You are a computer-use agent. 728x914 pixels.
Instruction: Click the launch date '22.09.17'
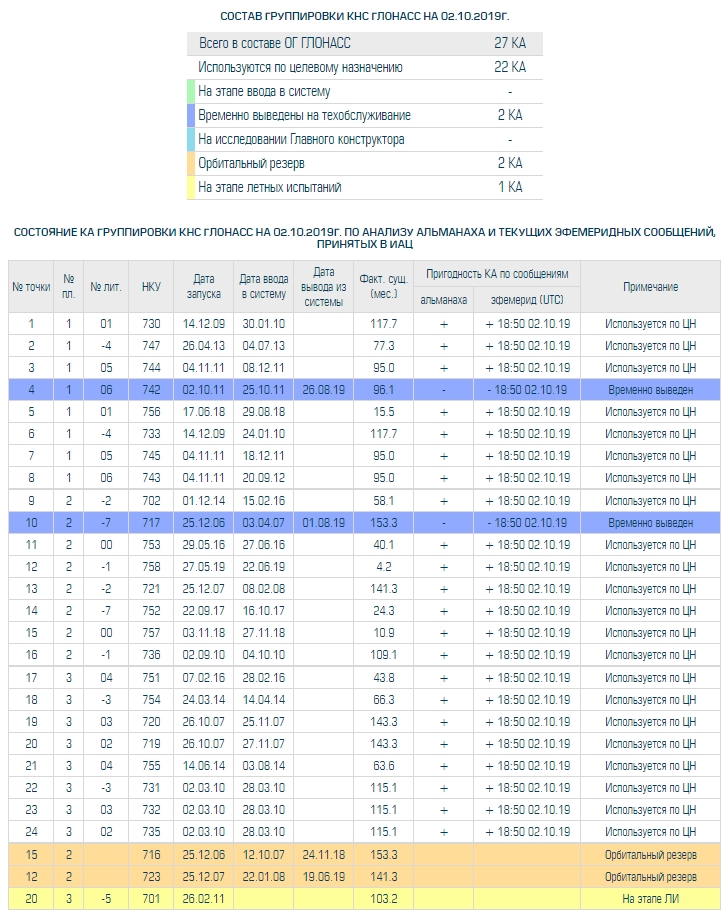click(203, 611)
